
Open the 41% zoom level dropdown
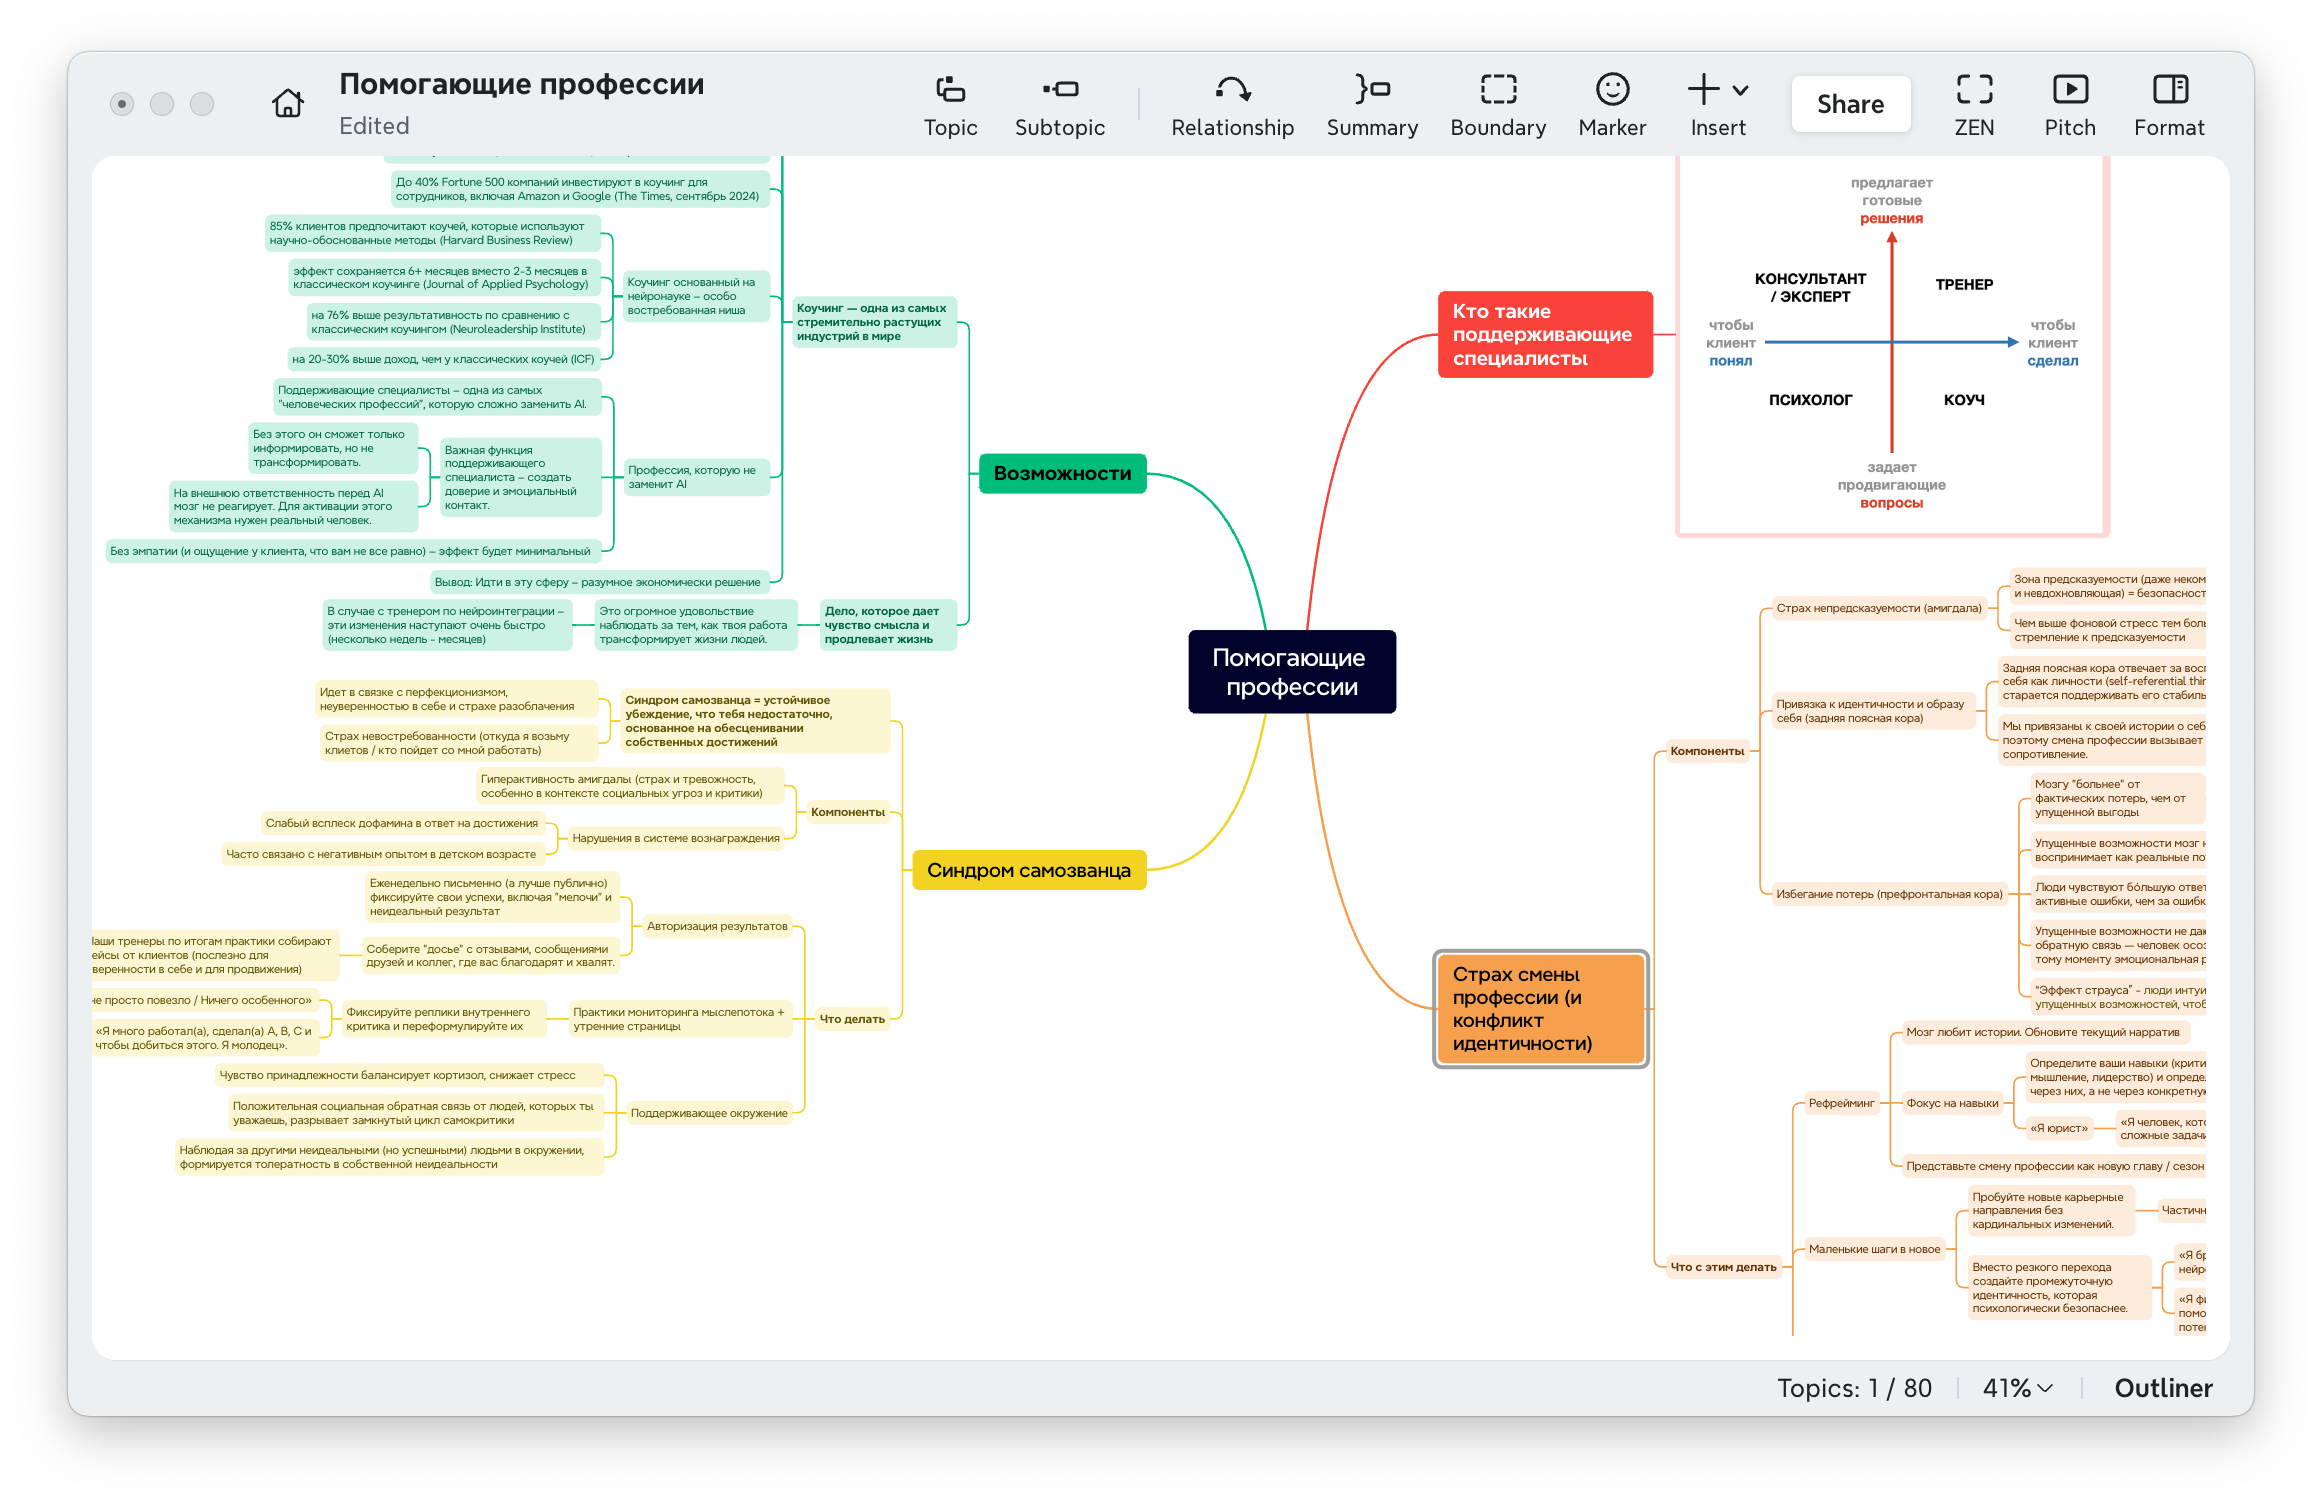click(2017, 1388)
